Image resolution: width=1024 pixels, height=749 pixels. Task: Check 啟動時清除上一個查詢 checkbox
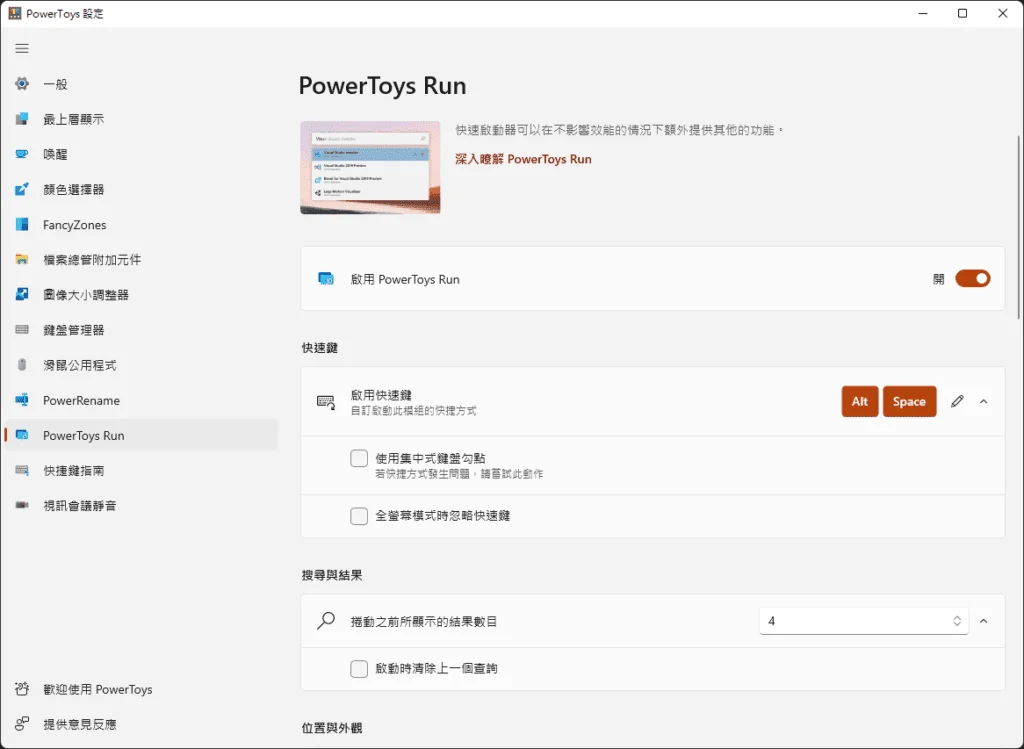359,669
